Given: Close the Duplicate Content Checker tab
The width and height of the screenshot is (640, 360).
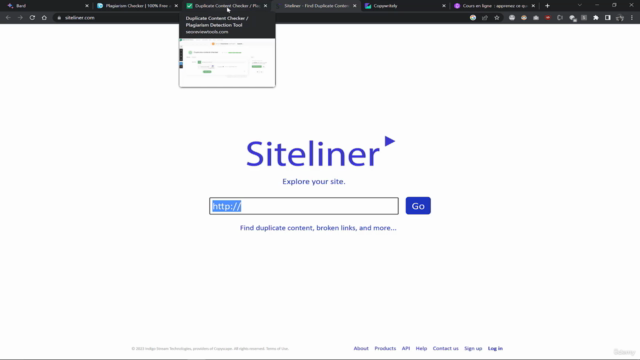Looking at the screenshot, I should pyautogui.click(x=265, y=6).
